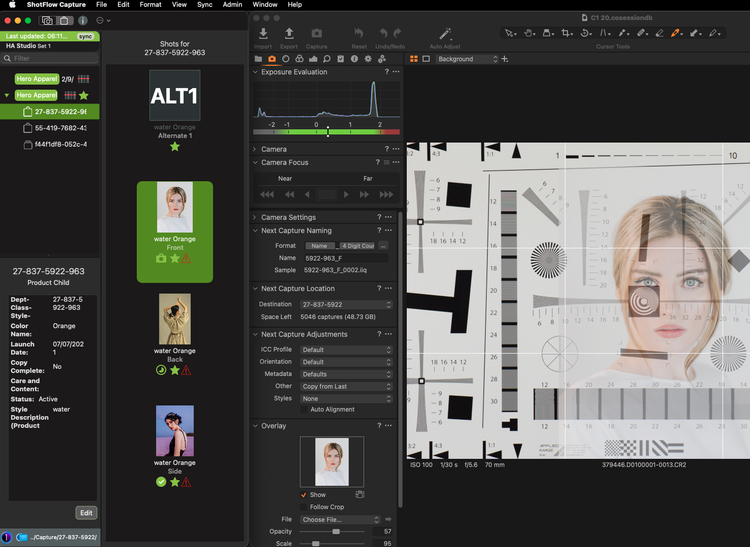The height and width of the screenshot is (547, 750).
Task: Open the ICC Profile dropdown
Action: click(x=346, y=350)
